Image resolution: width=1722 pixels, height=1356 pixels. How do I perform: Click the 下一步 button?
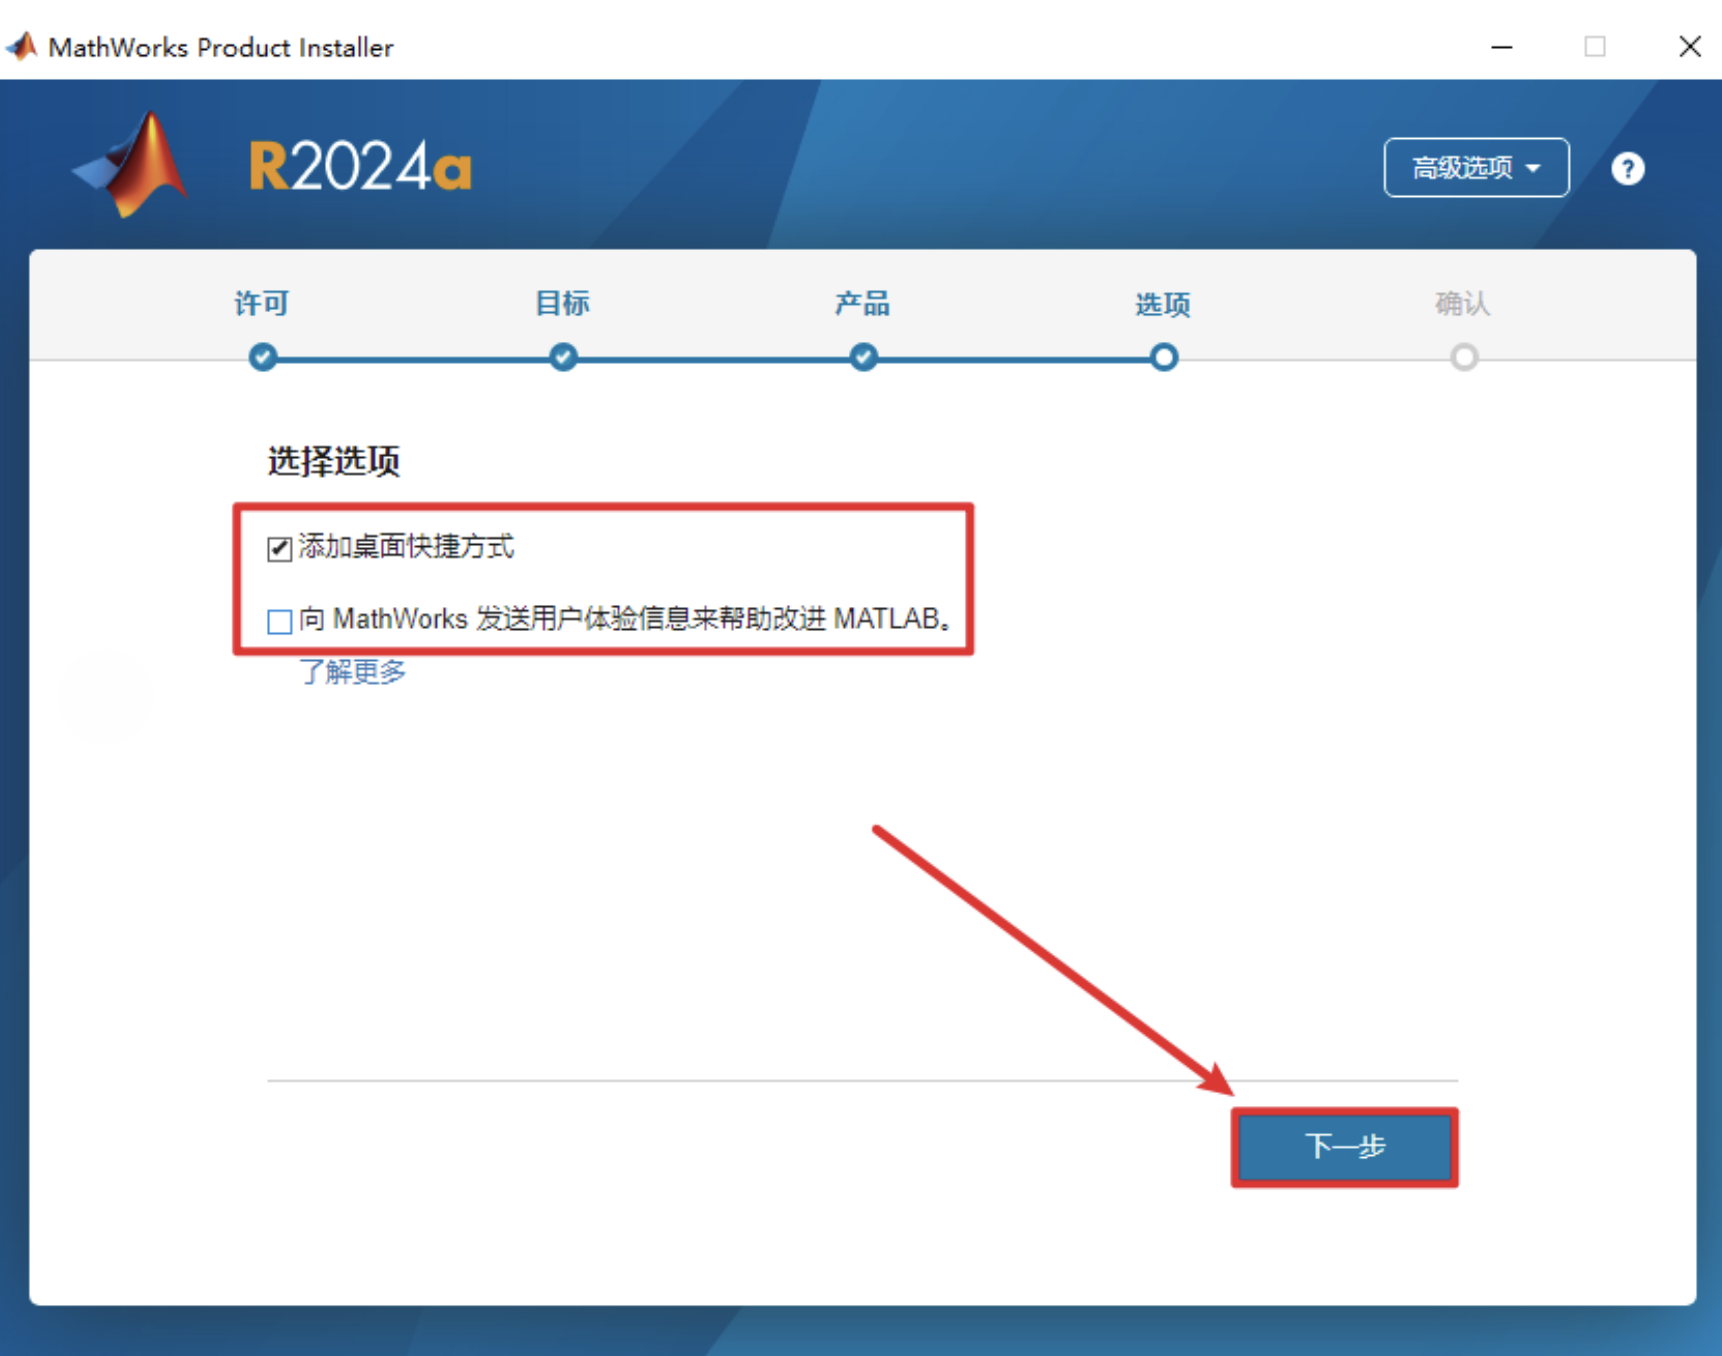pos(1344,1148)
